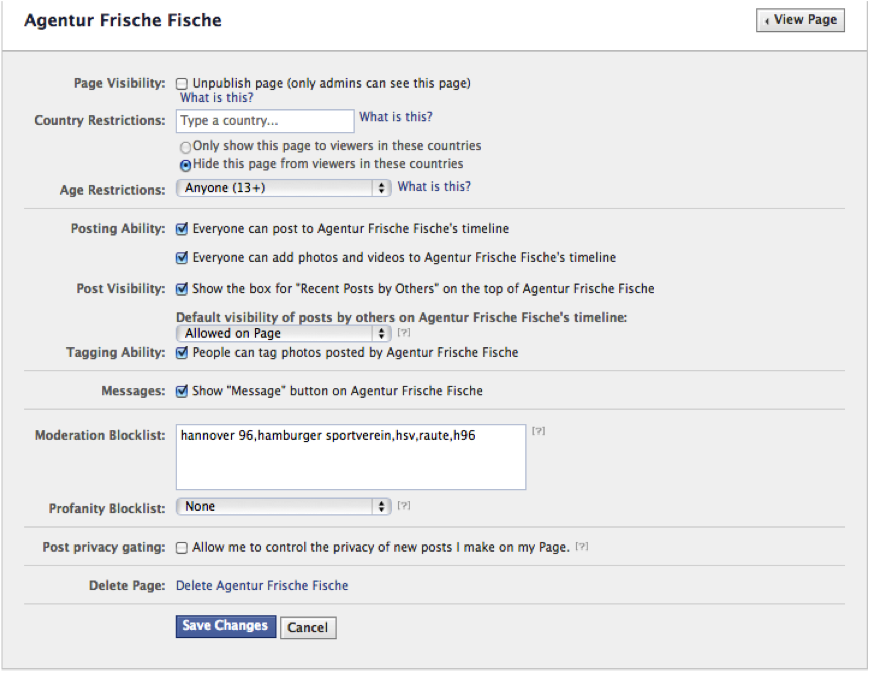Click the help icon beside Allowed on Page dropdown
The width and height of the screenshot is (883, 675).
click(x=403, y=333)
